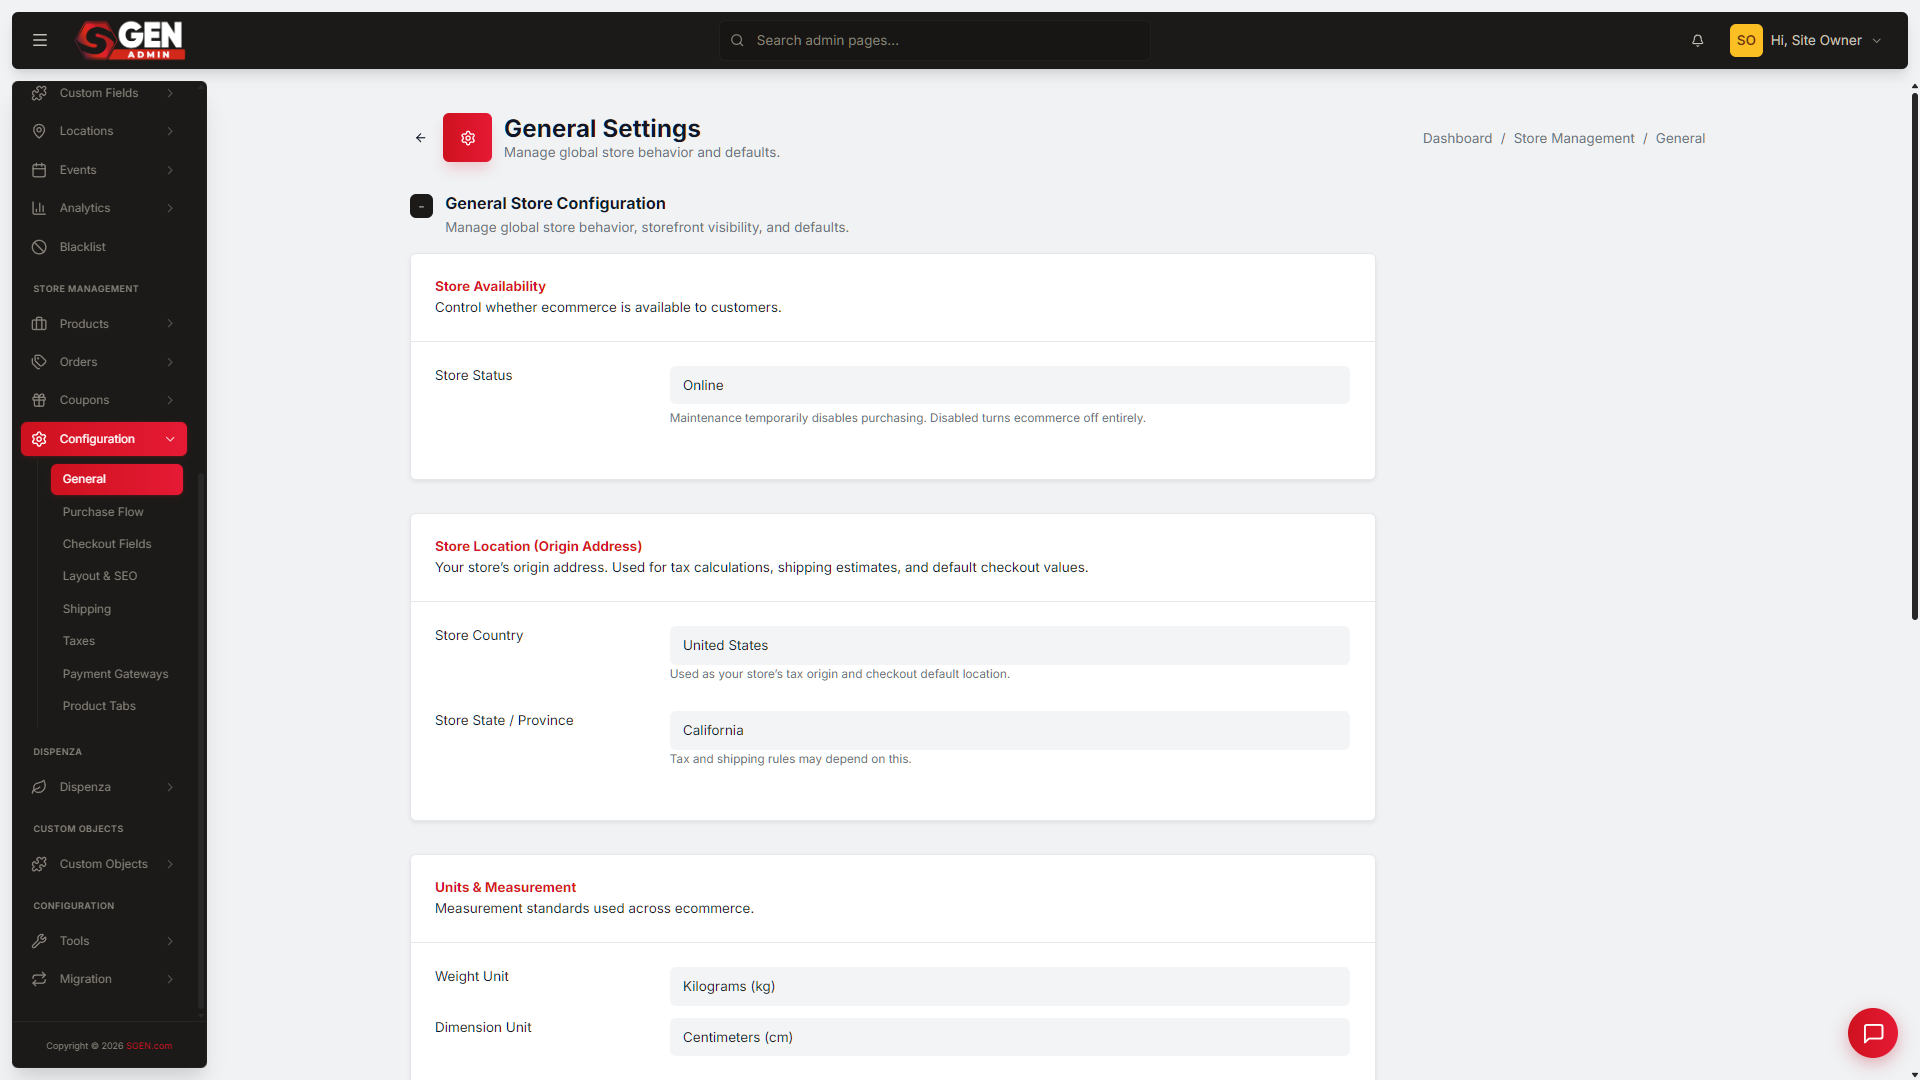Click the Analytics bar chart icon
The height and width of the screenshot is (1080, 1920).
pos(39,208)
